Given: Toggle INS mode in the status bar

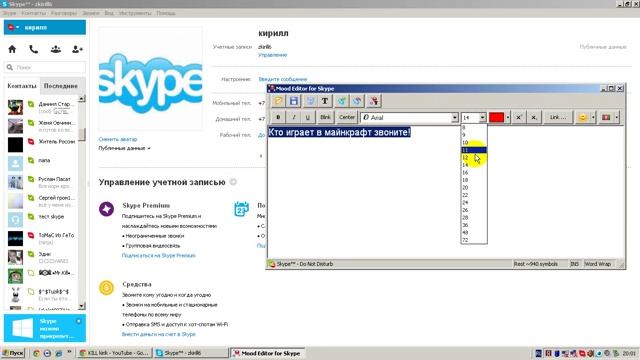Looking at the screenshot, I should click(x=574, y=264).
